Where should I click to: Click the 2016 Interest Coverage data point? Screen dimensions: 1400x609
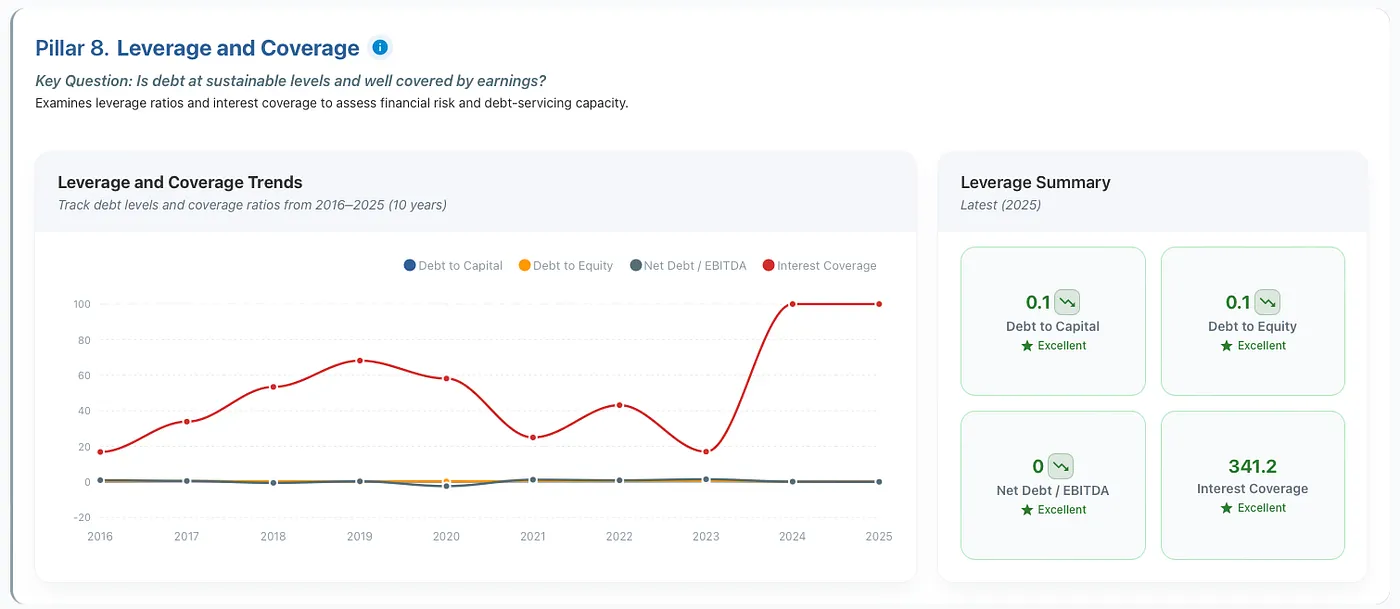tap(100, 452)
